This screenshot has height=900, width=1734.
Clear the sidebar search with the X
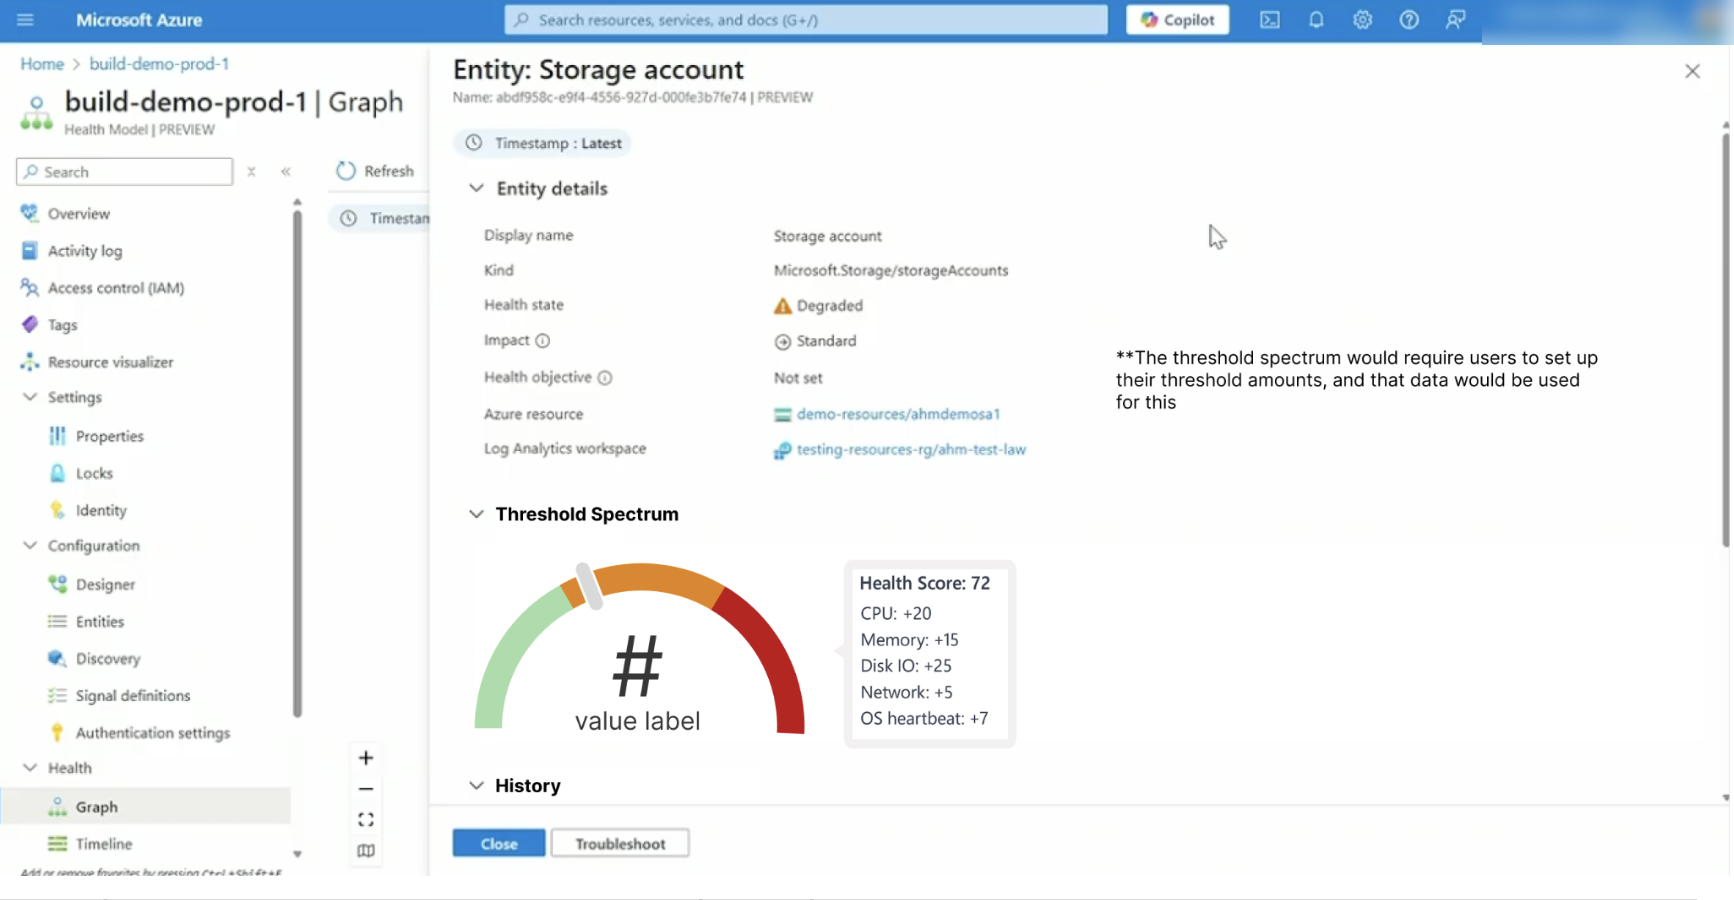pyautogui.click(x=252, y=172)
